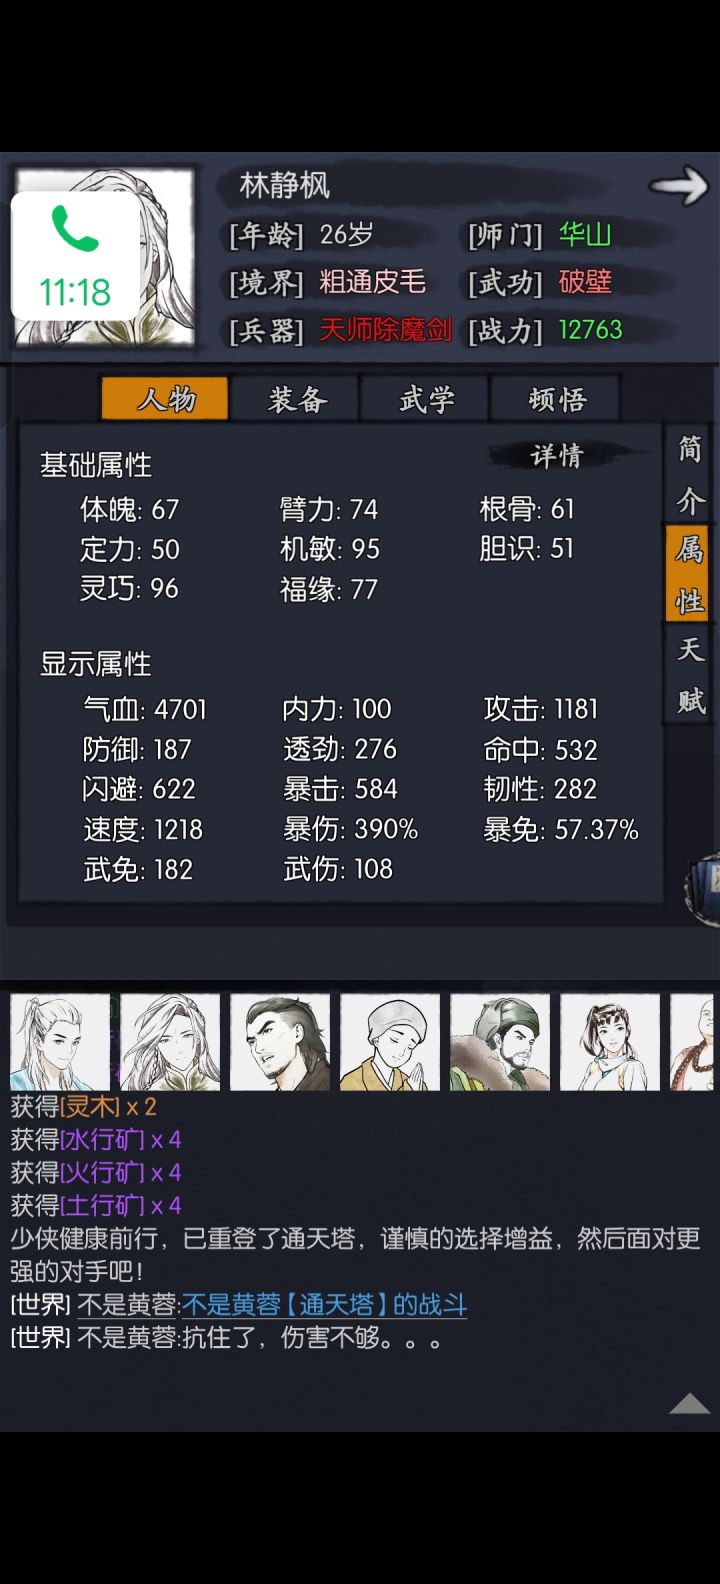720x1584 pixels.
Task: Switch to the 武学 tab
Action: (427, 399)
